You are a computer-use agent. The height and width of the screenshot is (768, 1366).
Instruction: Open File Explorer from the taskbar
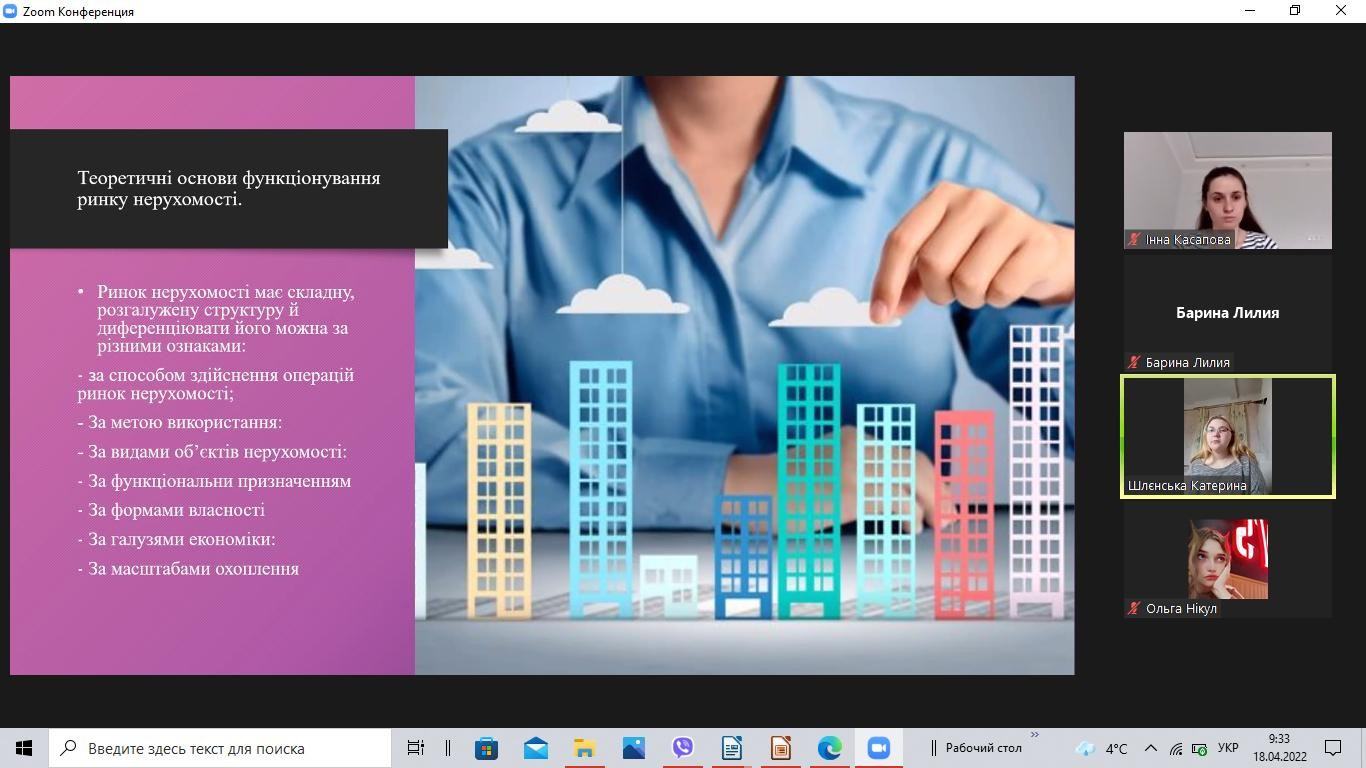click(x=584, y=748)
